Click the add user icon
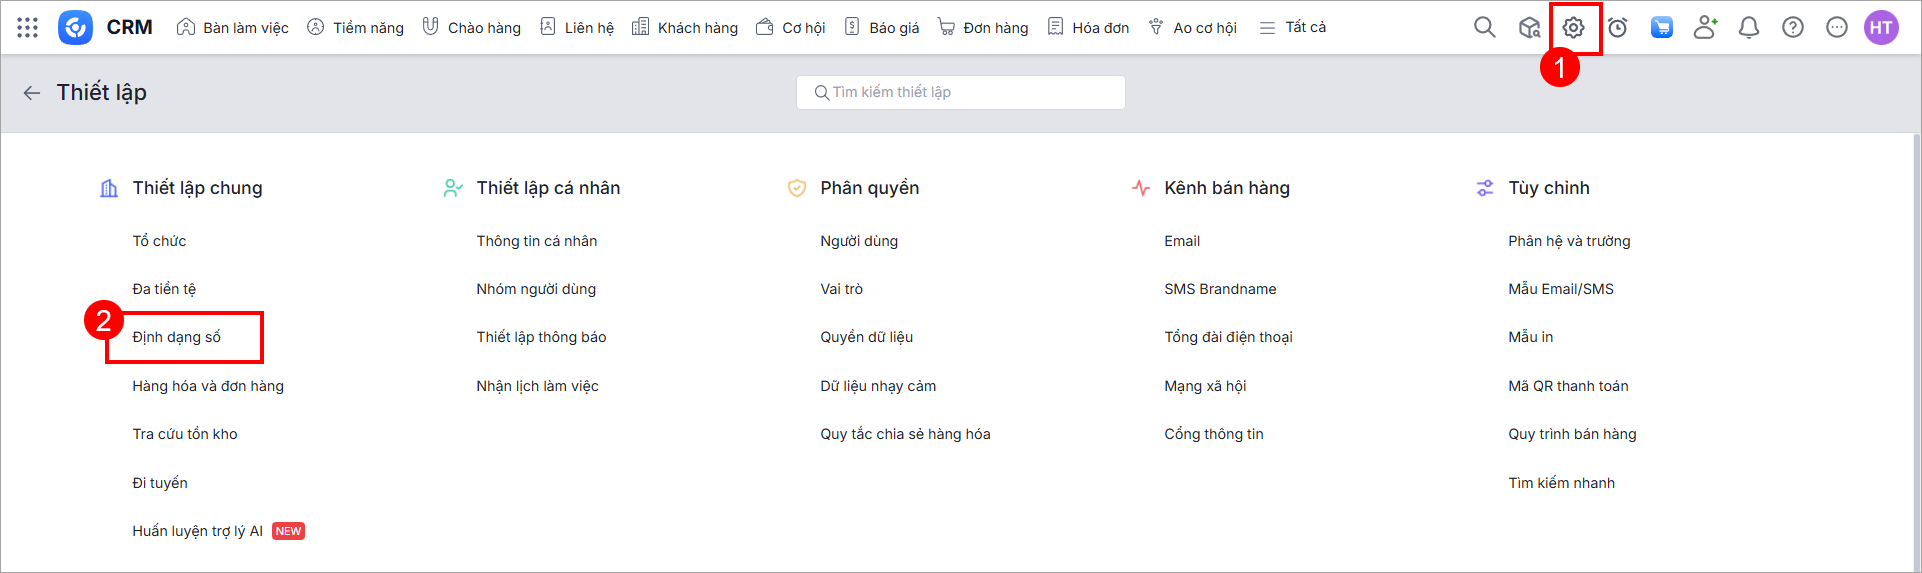This screenshot has width=1922, height=573. (x=1705, y=28)
